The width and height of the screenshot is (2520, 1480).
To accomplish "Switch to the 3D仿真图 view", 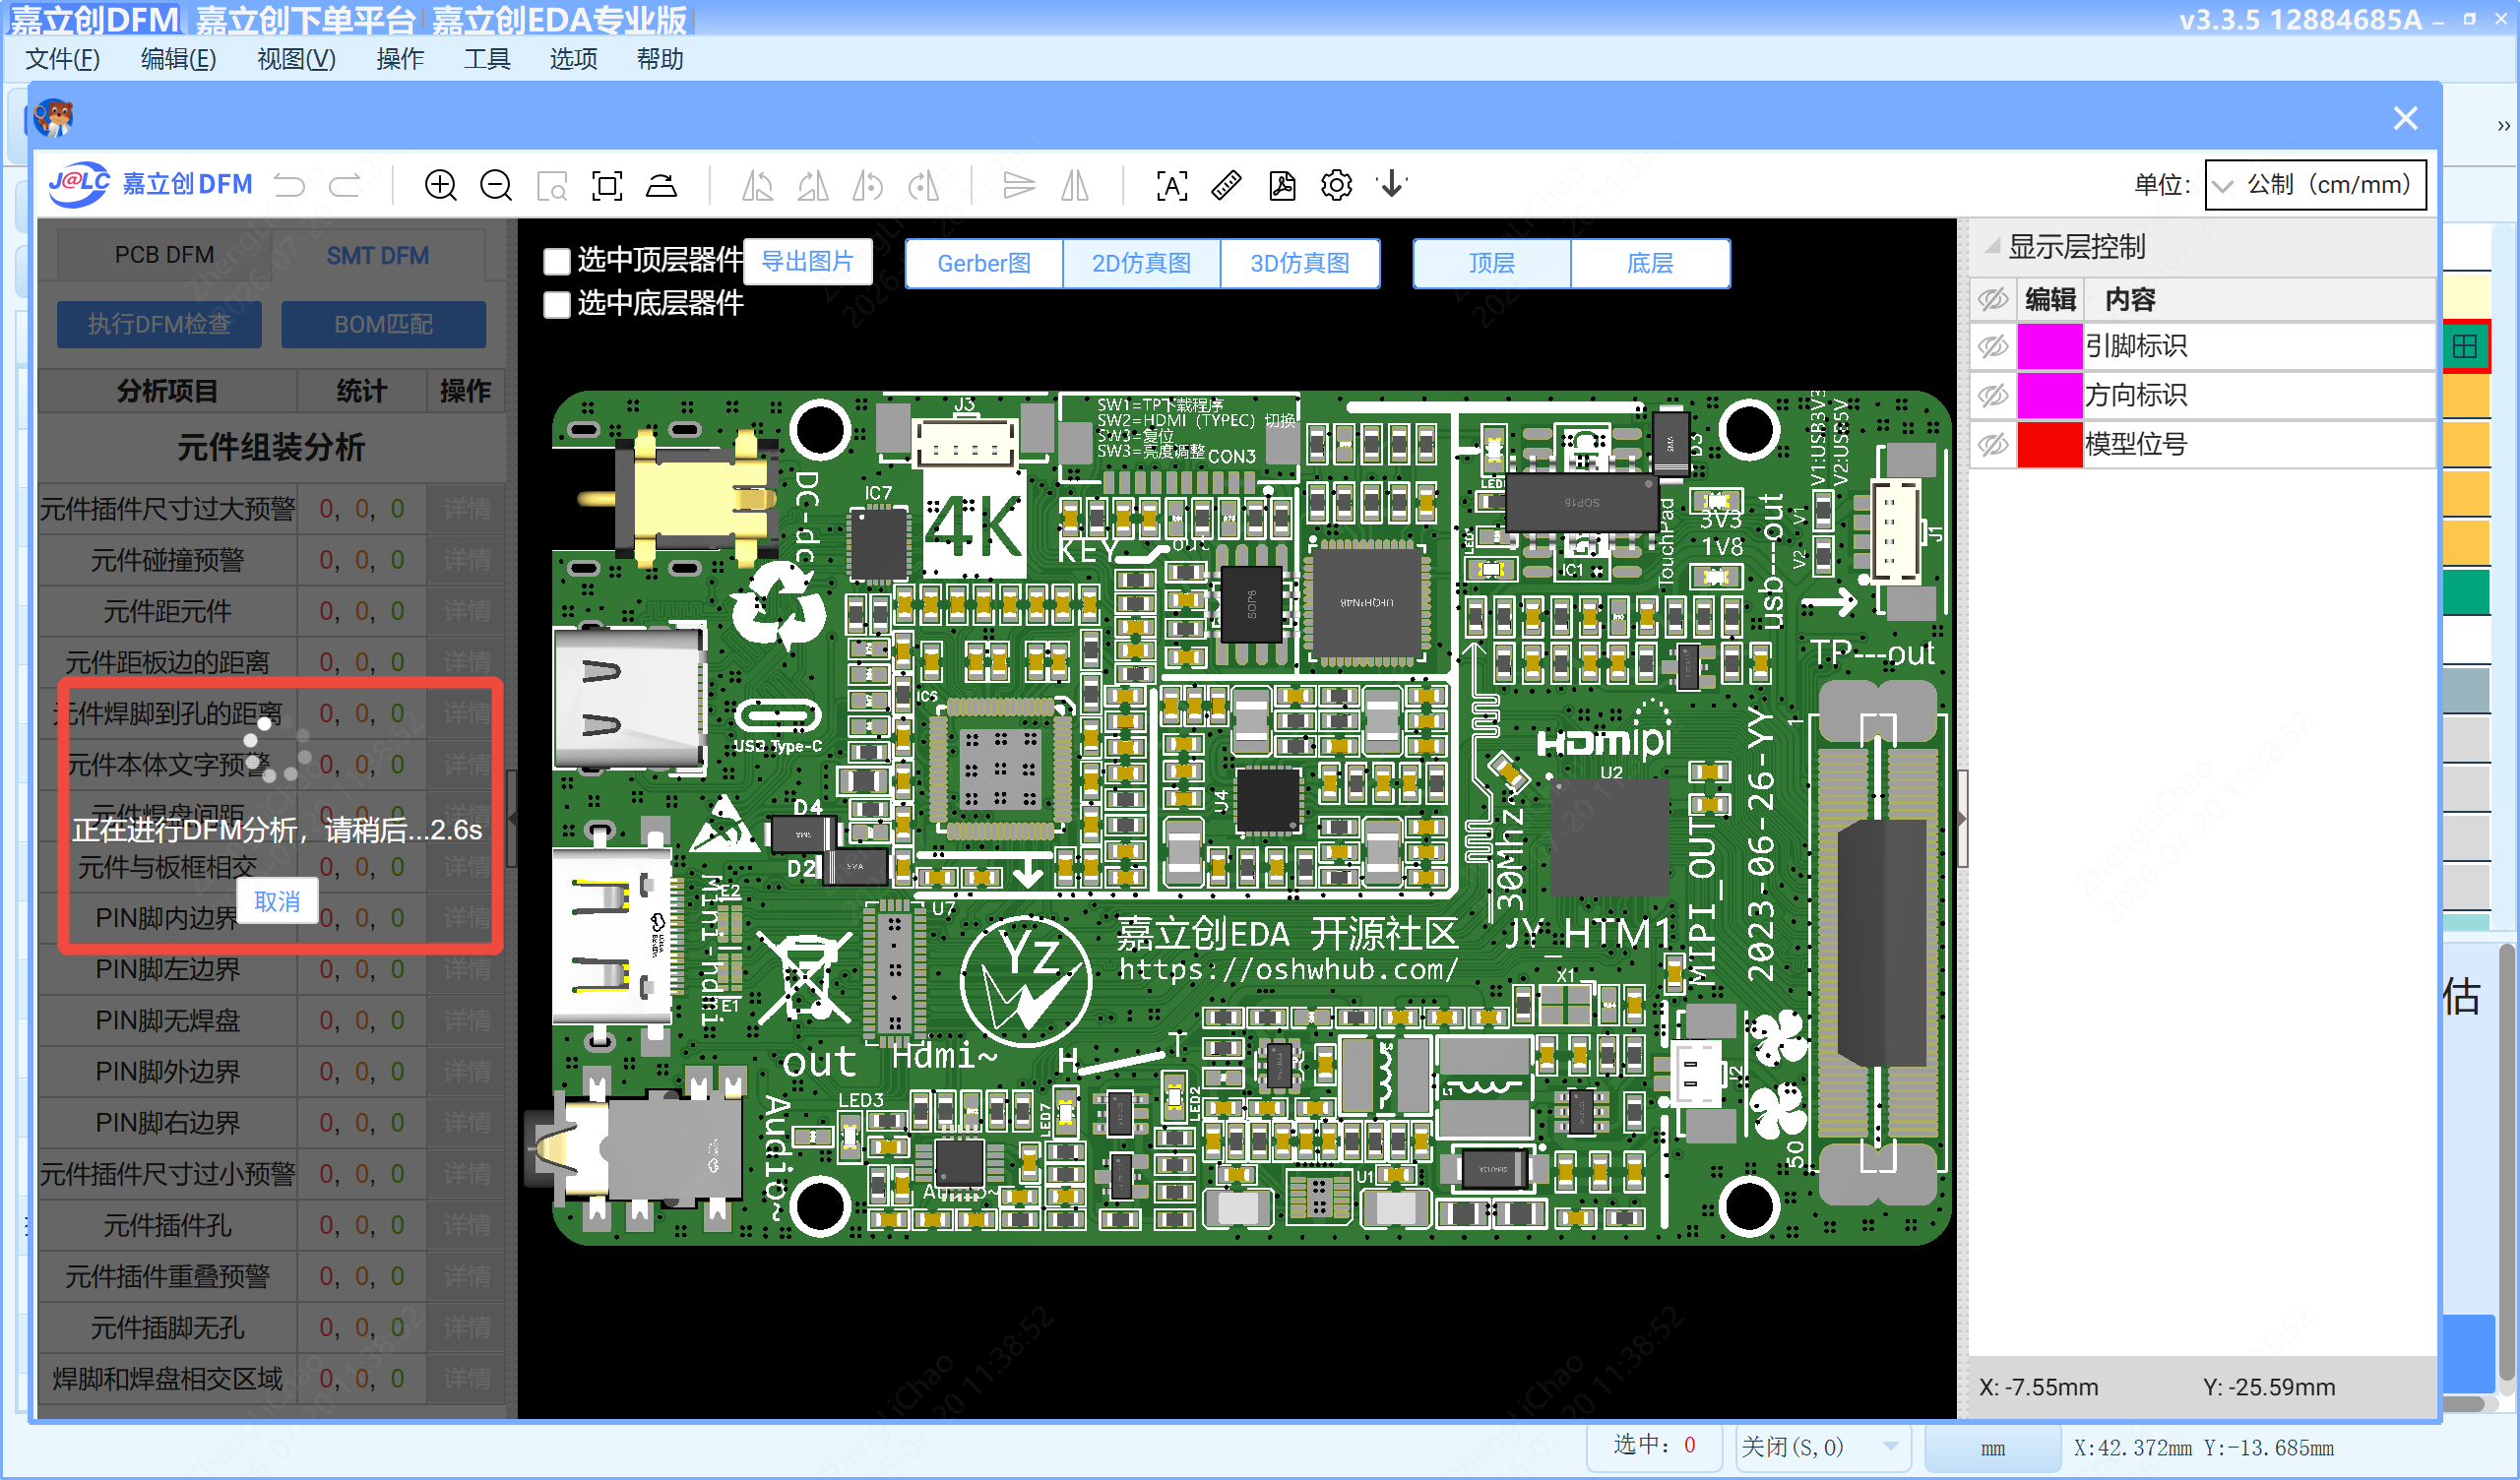I will tap(1300, 263).
